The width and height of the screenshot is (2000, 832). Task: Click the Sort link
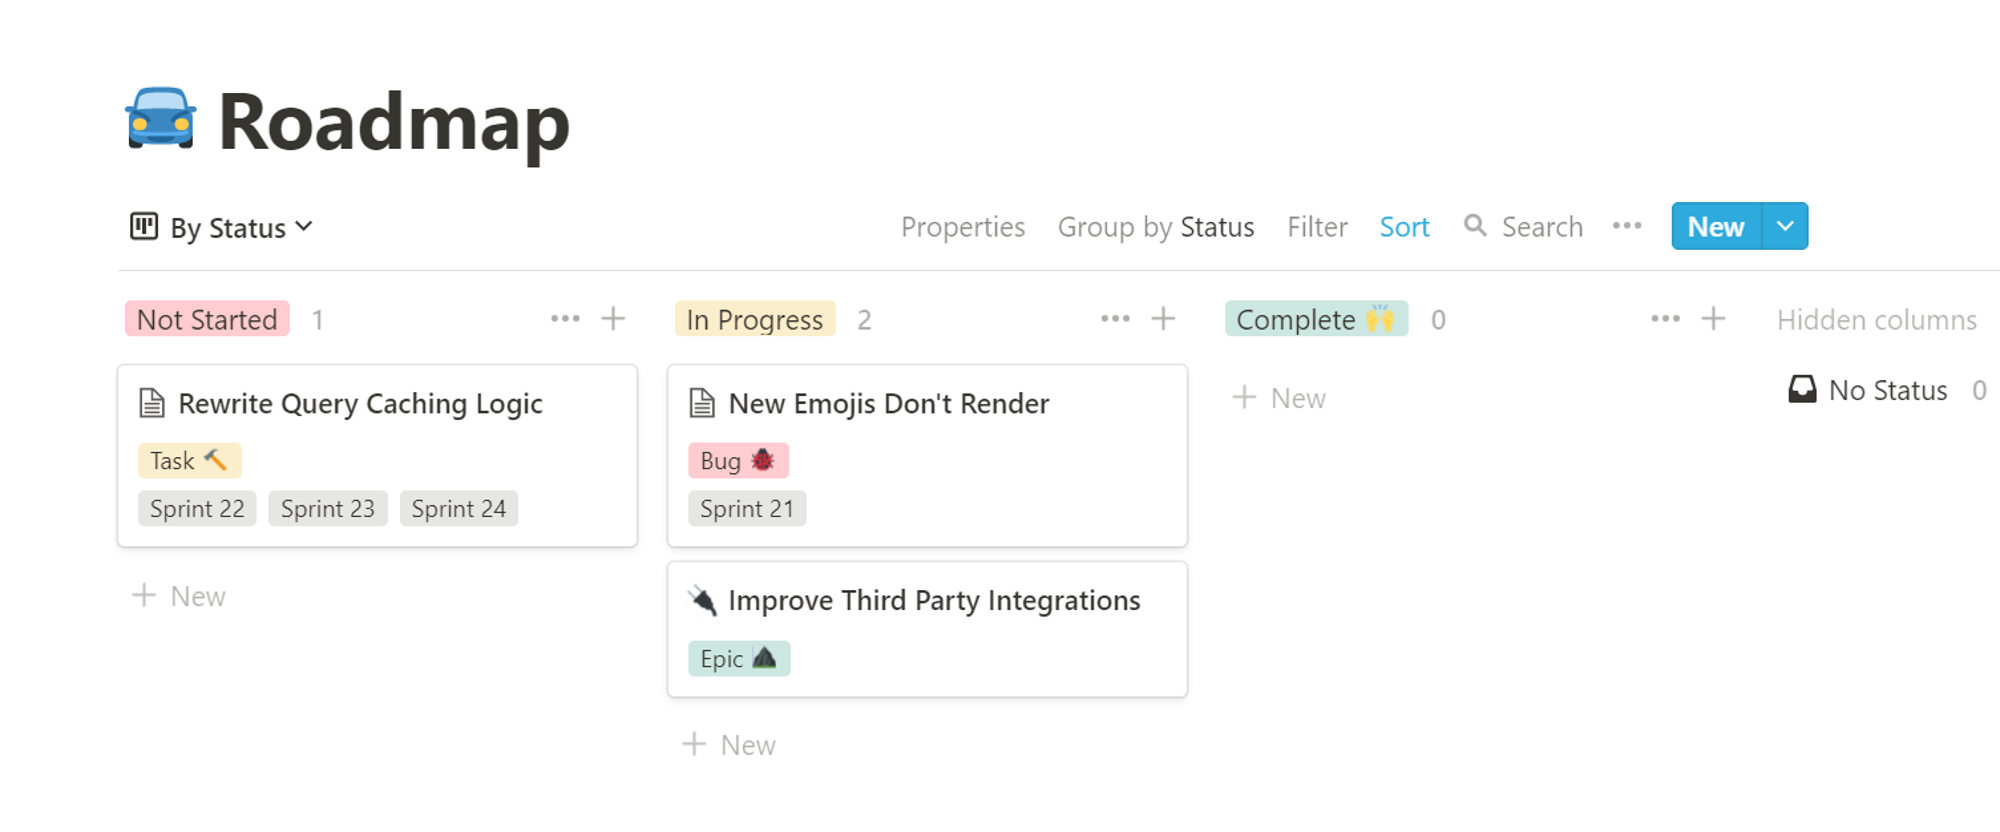point(1404,227)
